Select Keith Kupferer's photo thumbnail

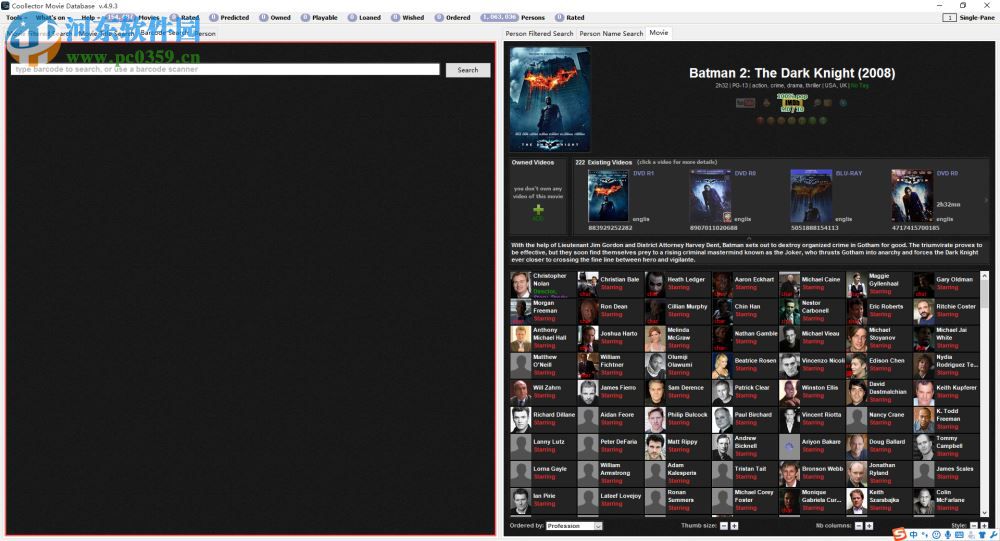(923, 393)
